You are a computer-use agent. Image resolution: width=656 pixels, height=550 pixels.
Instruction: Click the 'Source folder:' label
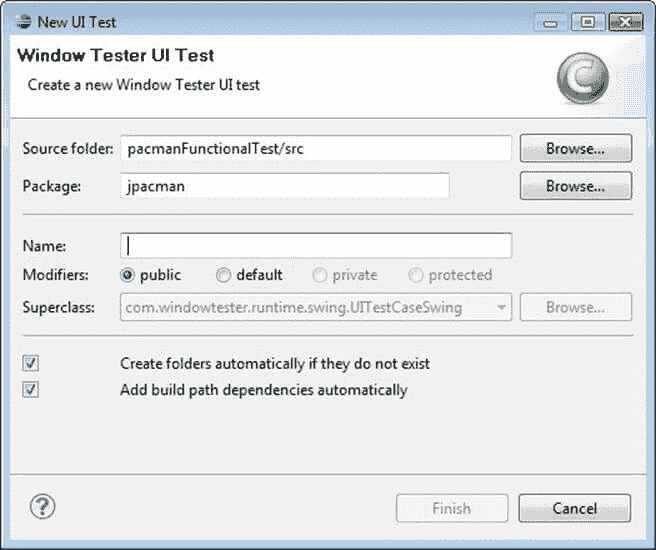pyautogui.click(x=68, y=148)
